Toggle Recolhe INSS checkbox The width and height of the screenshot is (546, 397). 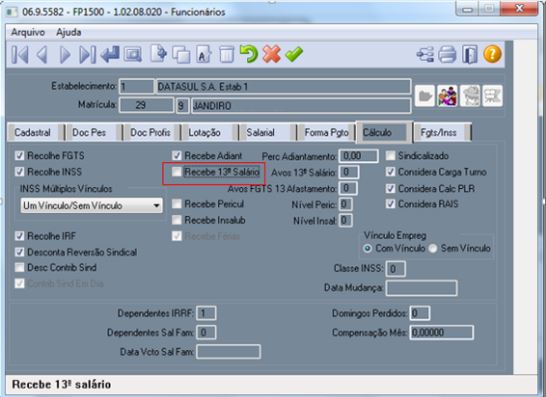[20, 172]
